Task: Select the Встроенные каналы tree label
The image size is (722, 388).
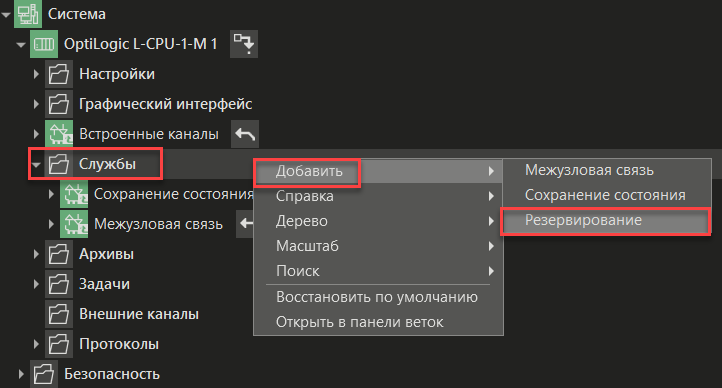Action: pyautogui.click(x=149, y=134)
